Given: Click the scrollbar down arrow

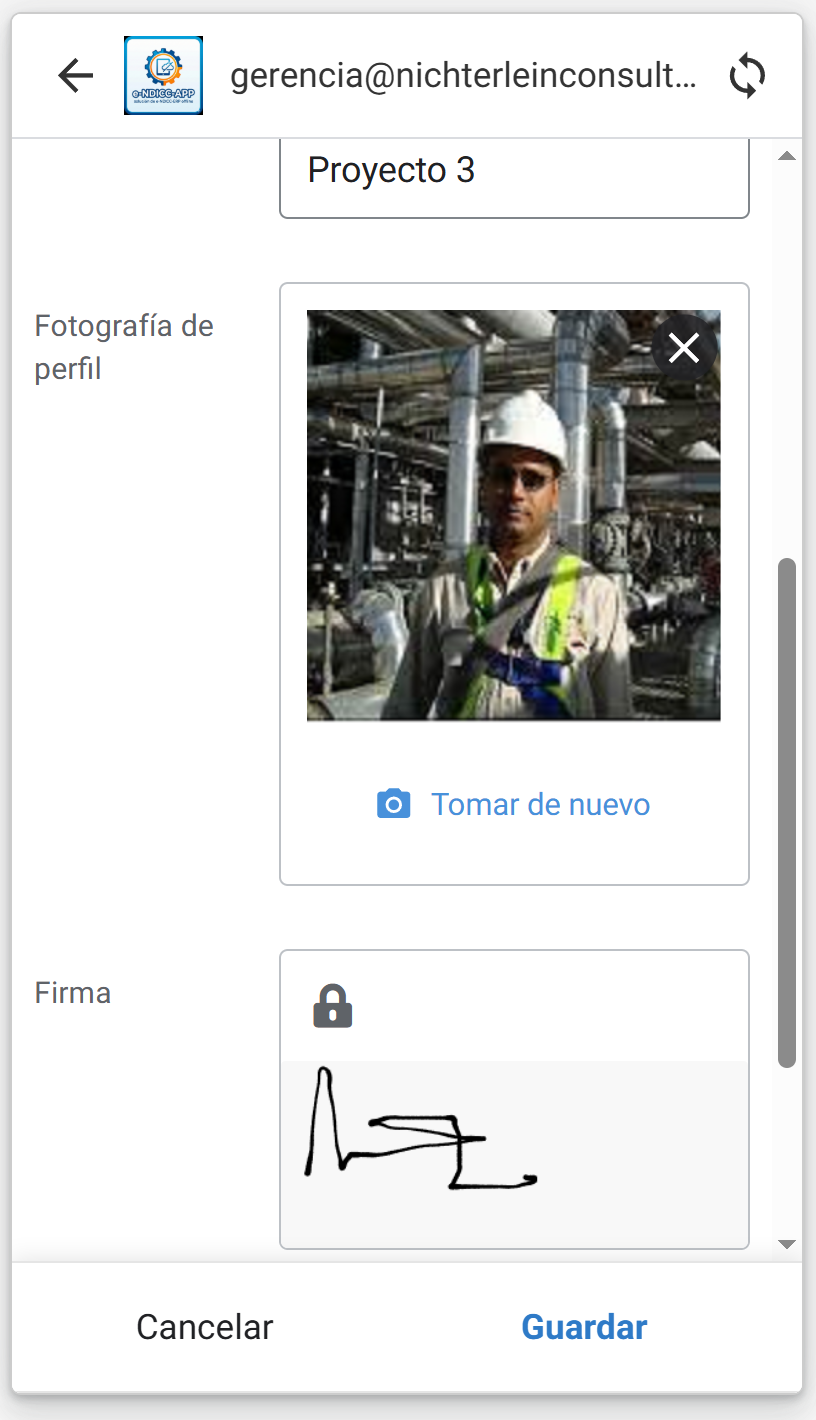Looking at the screenshot, I should coord(787,1244).
